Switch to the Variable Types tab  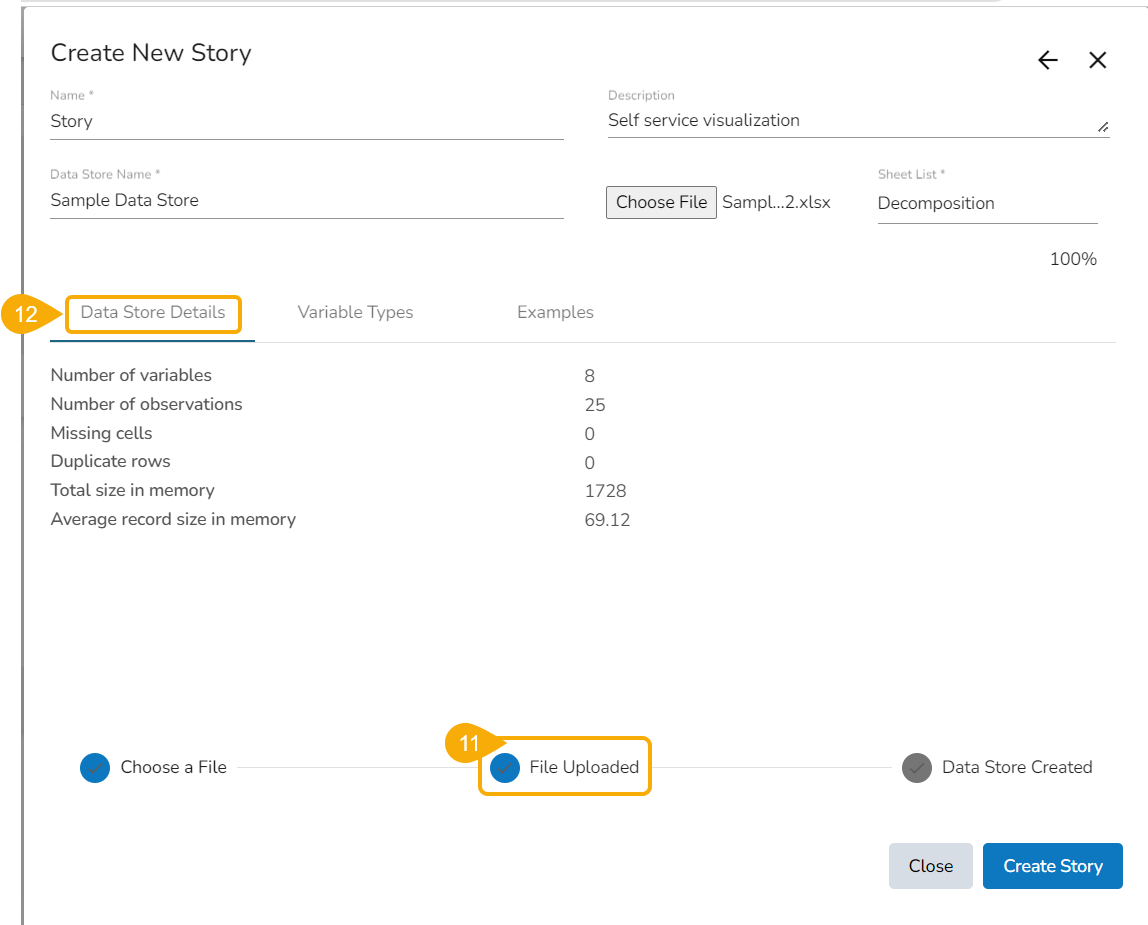click(355, 312)
